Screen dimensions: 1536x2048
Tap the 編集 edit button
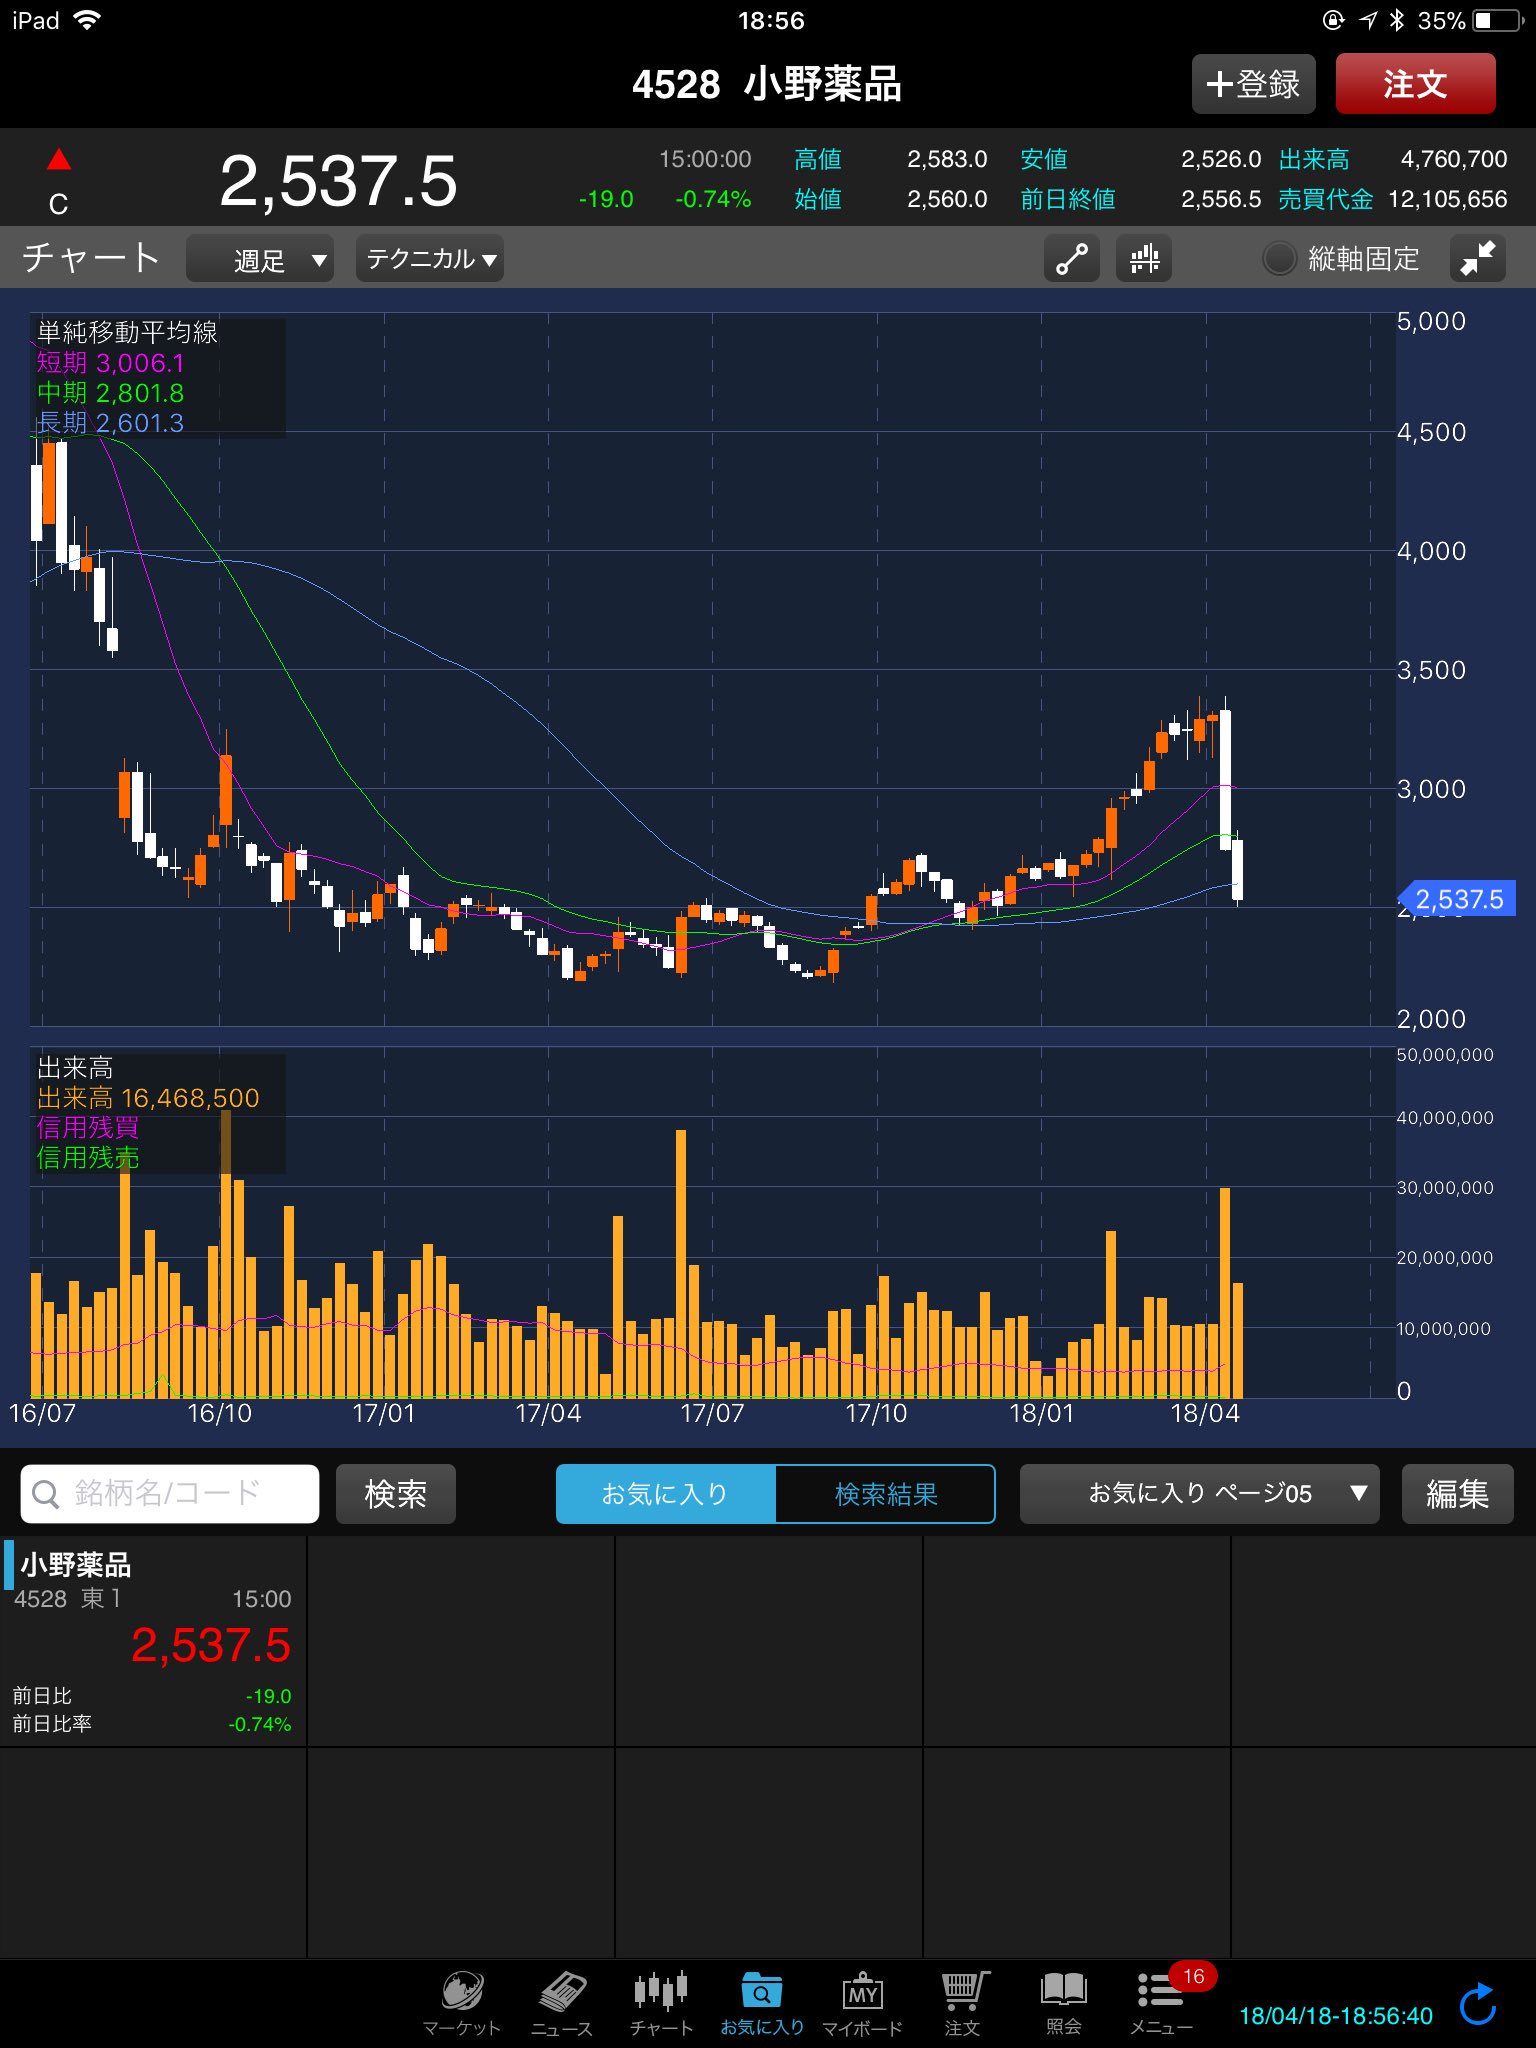click(x=1458, y=1494)
